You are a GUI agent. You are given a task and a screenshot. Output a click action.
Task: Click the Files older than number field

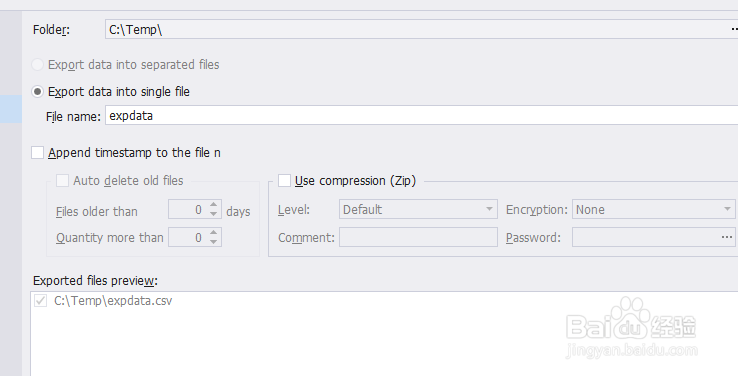pyautogui.click(x=188, y=209)
